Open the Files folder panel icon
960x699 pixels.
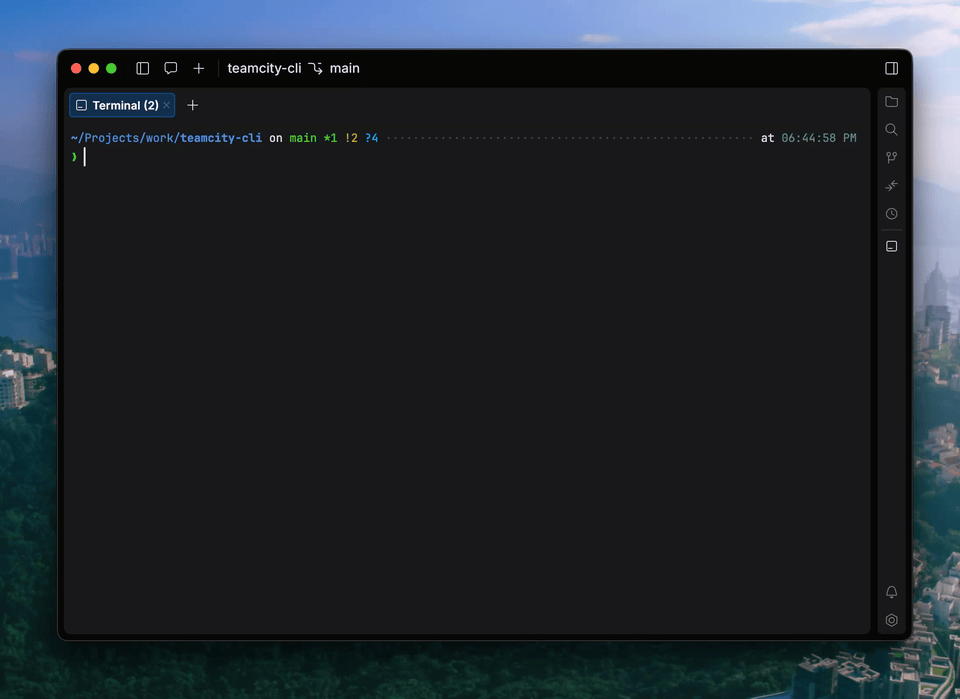click(891, 102)
